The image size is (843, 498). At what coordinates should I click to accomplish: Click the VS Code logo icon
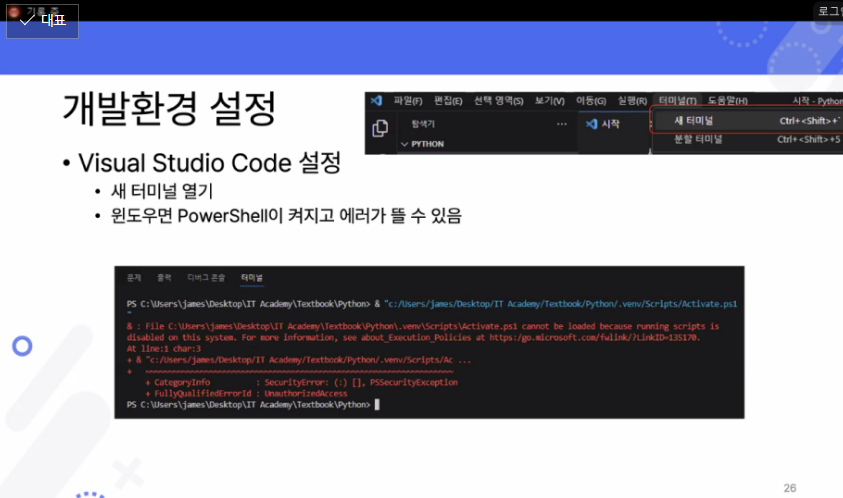pos(376,101)
